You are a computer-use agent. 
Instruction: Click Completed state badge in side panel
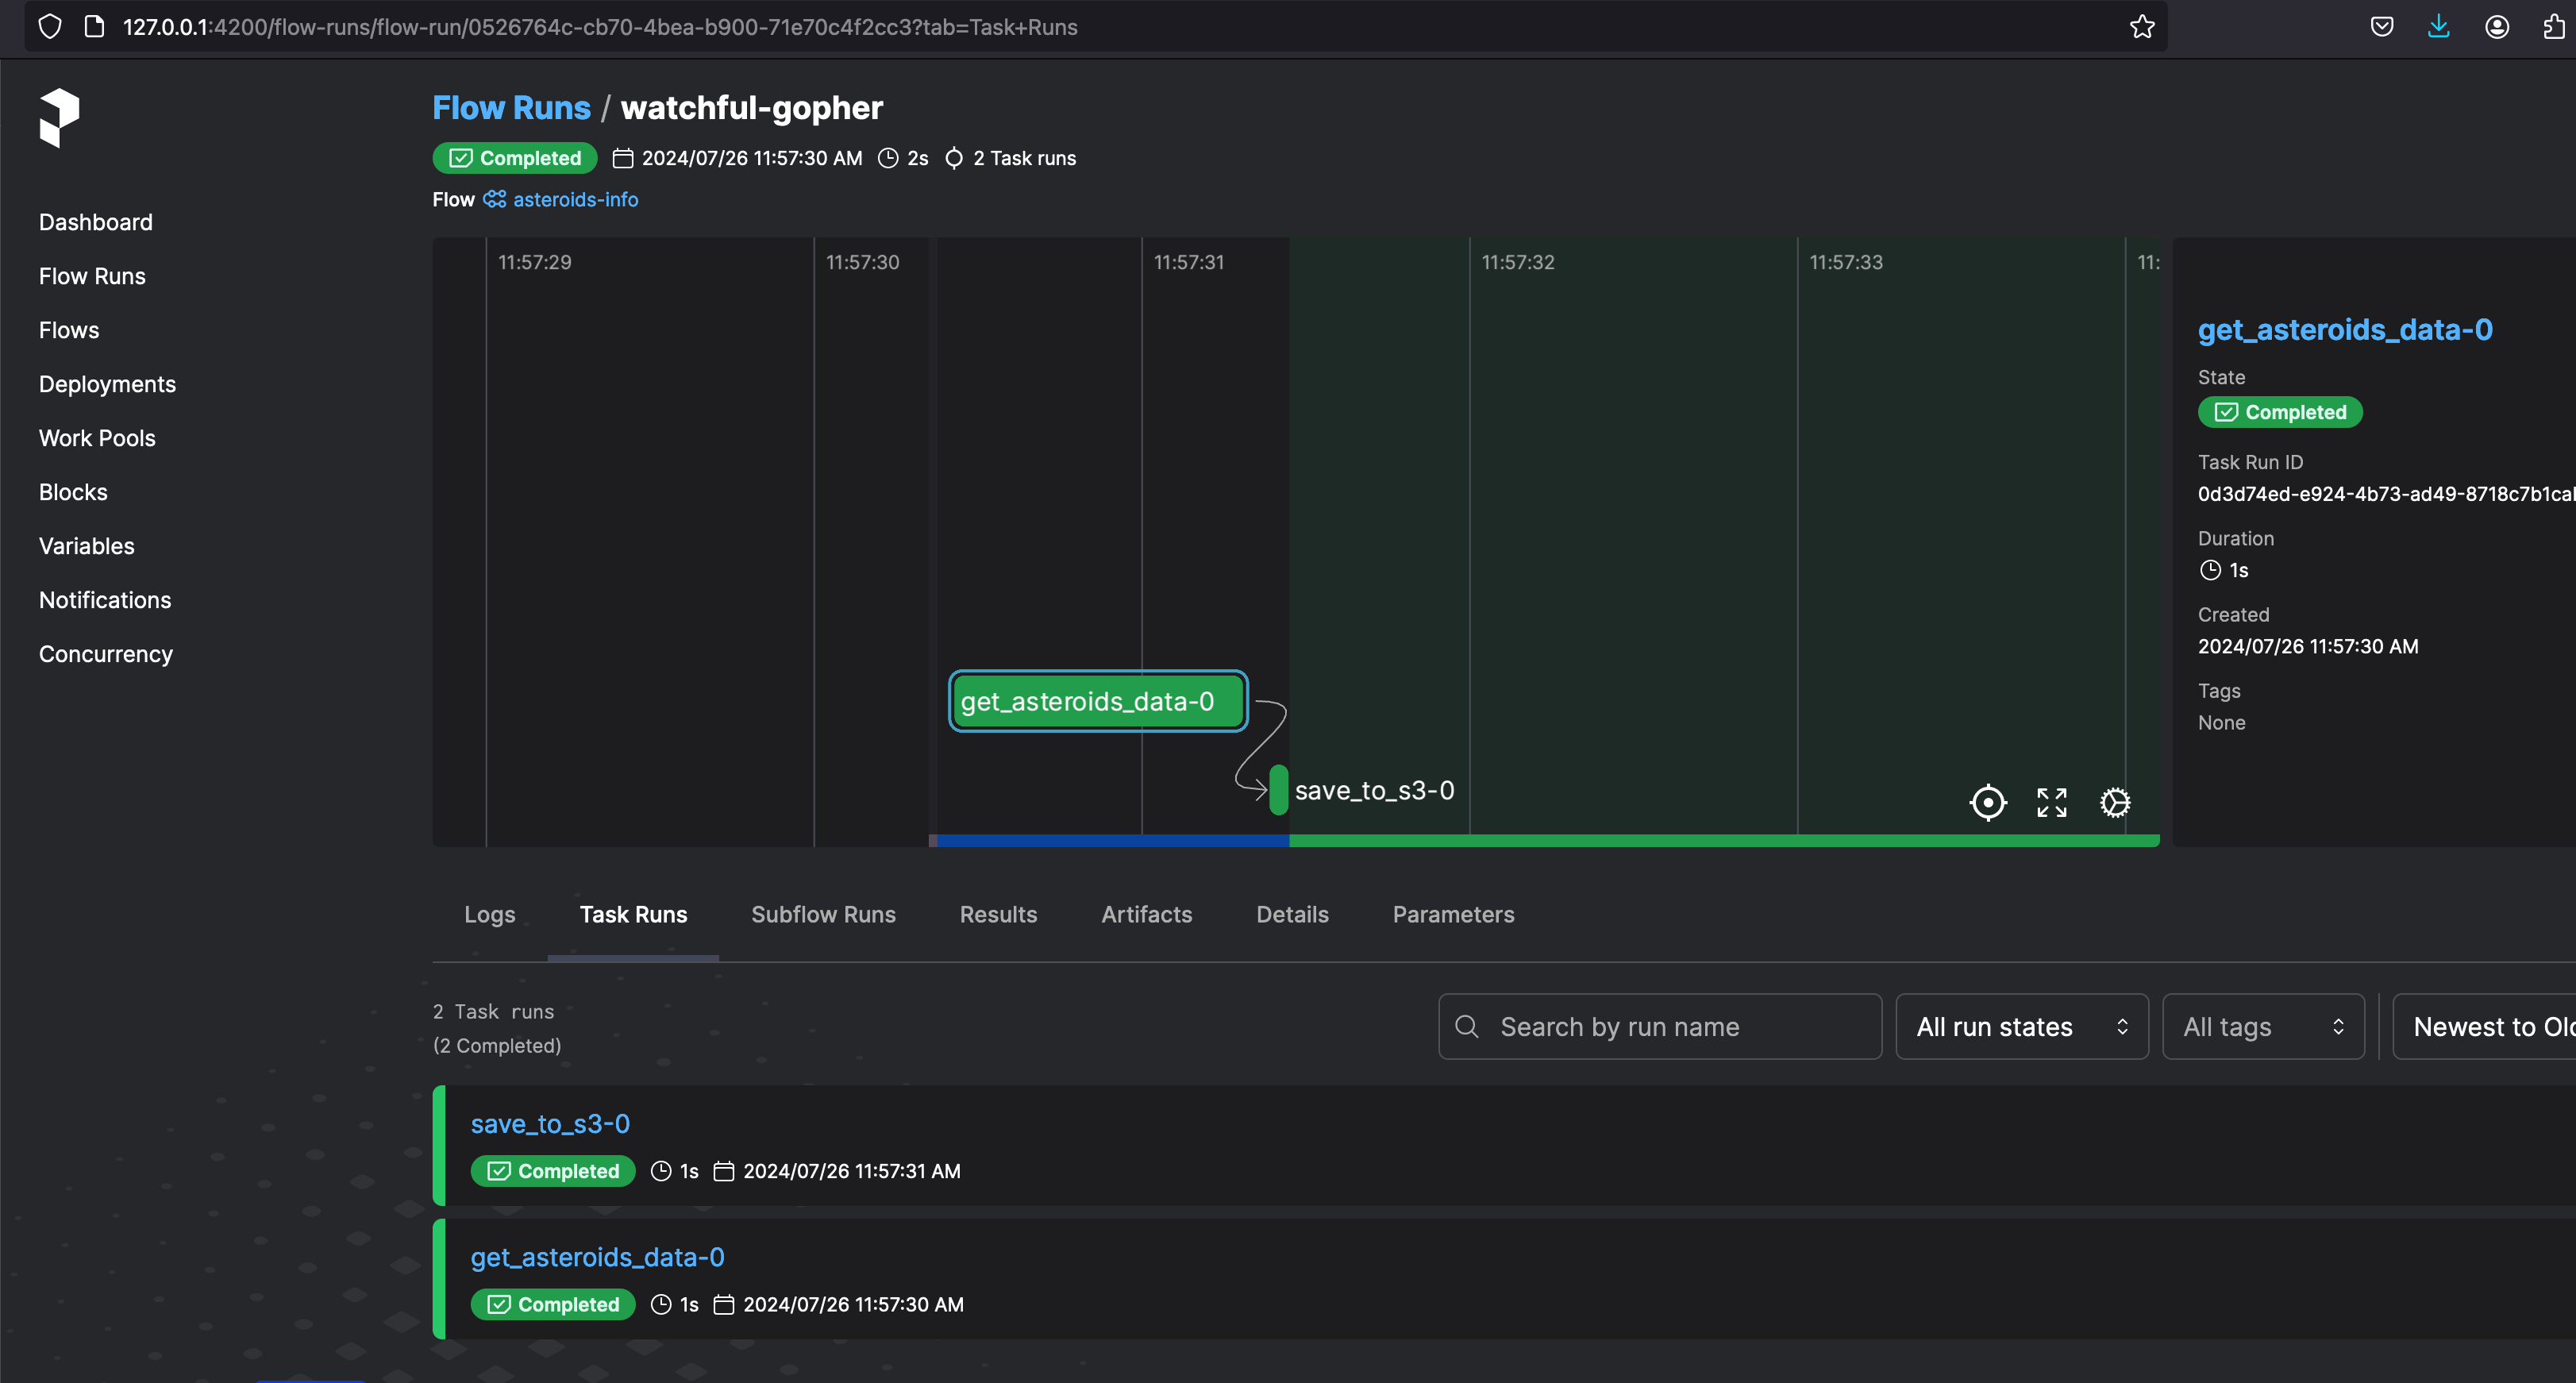[x=2280, y=412]
